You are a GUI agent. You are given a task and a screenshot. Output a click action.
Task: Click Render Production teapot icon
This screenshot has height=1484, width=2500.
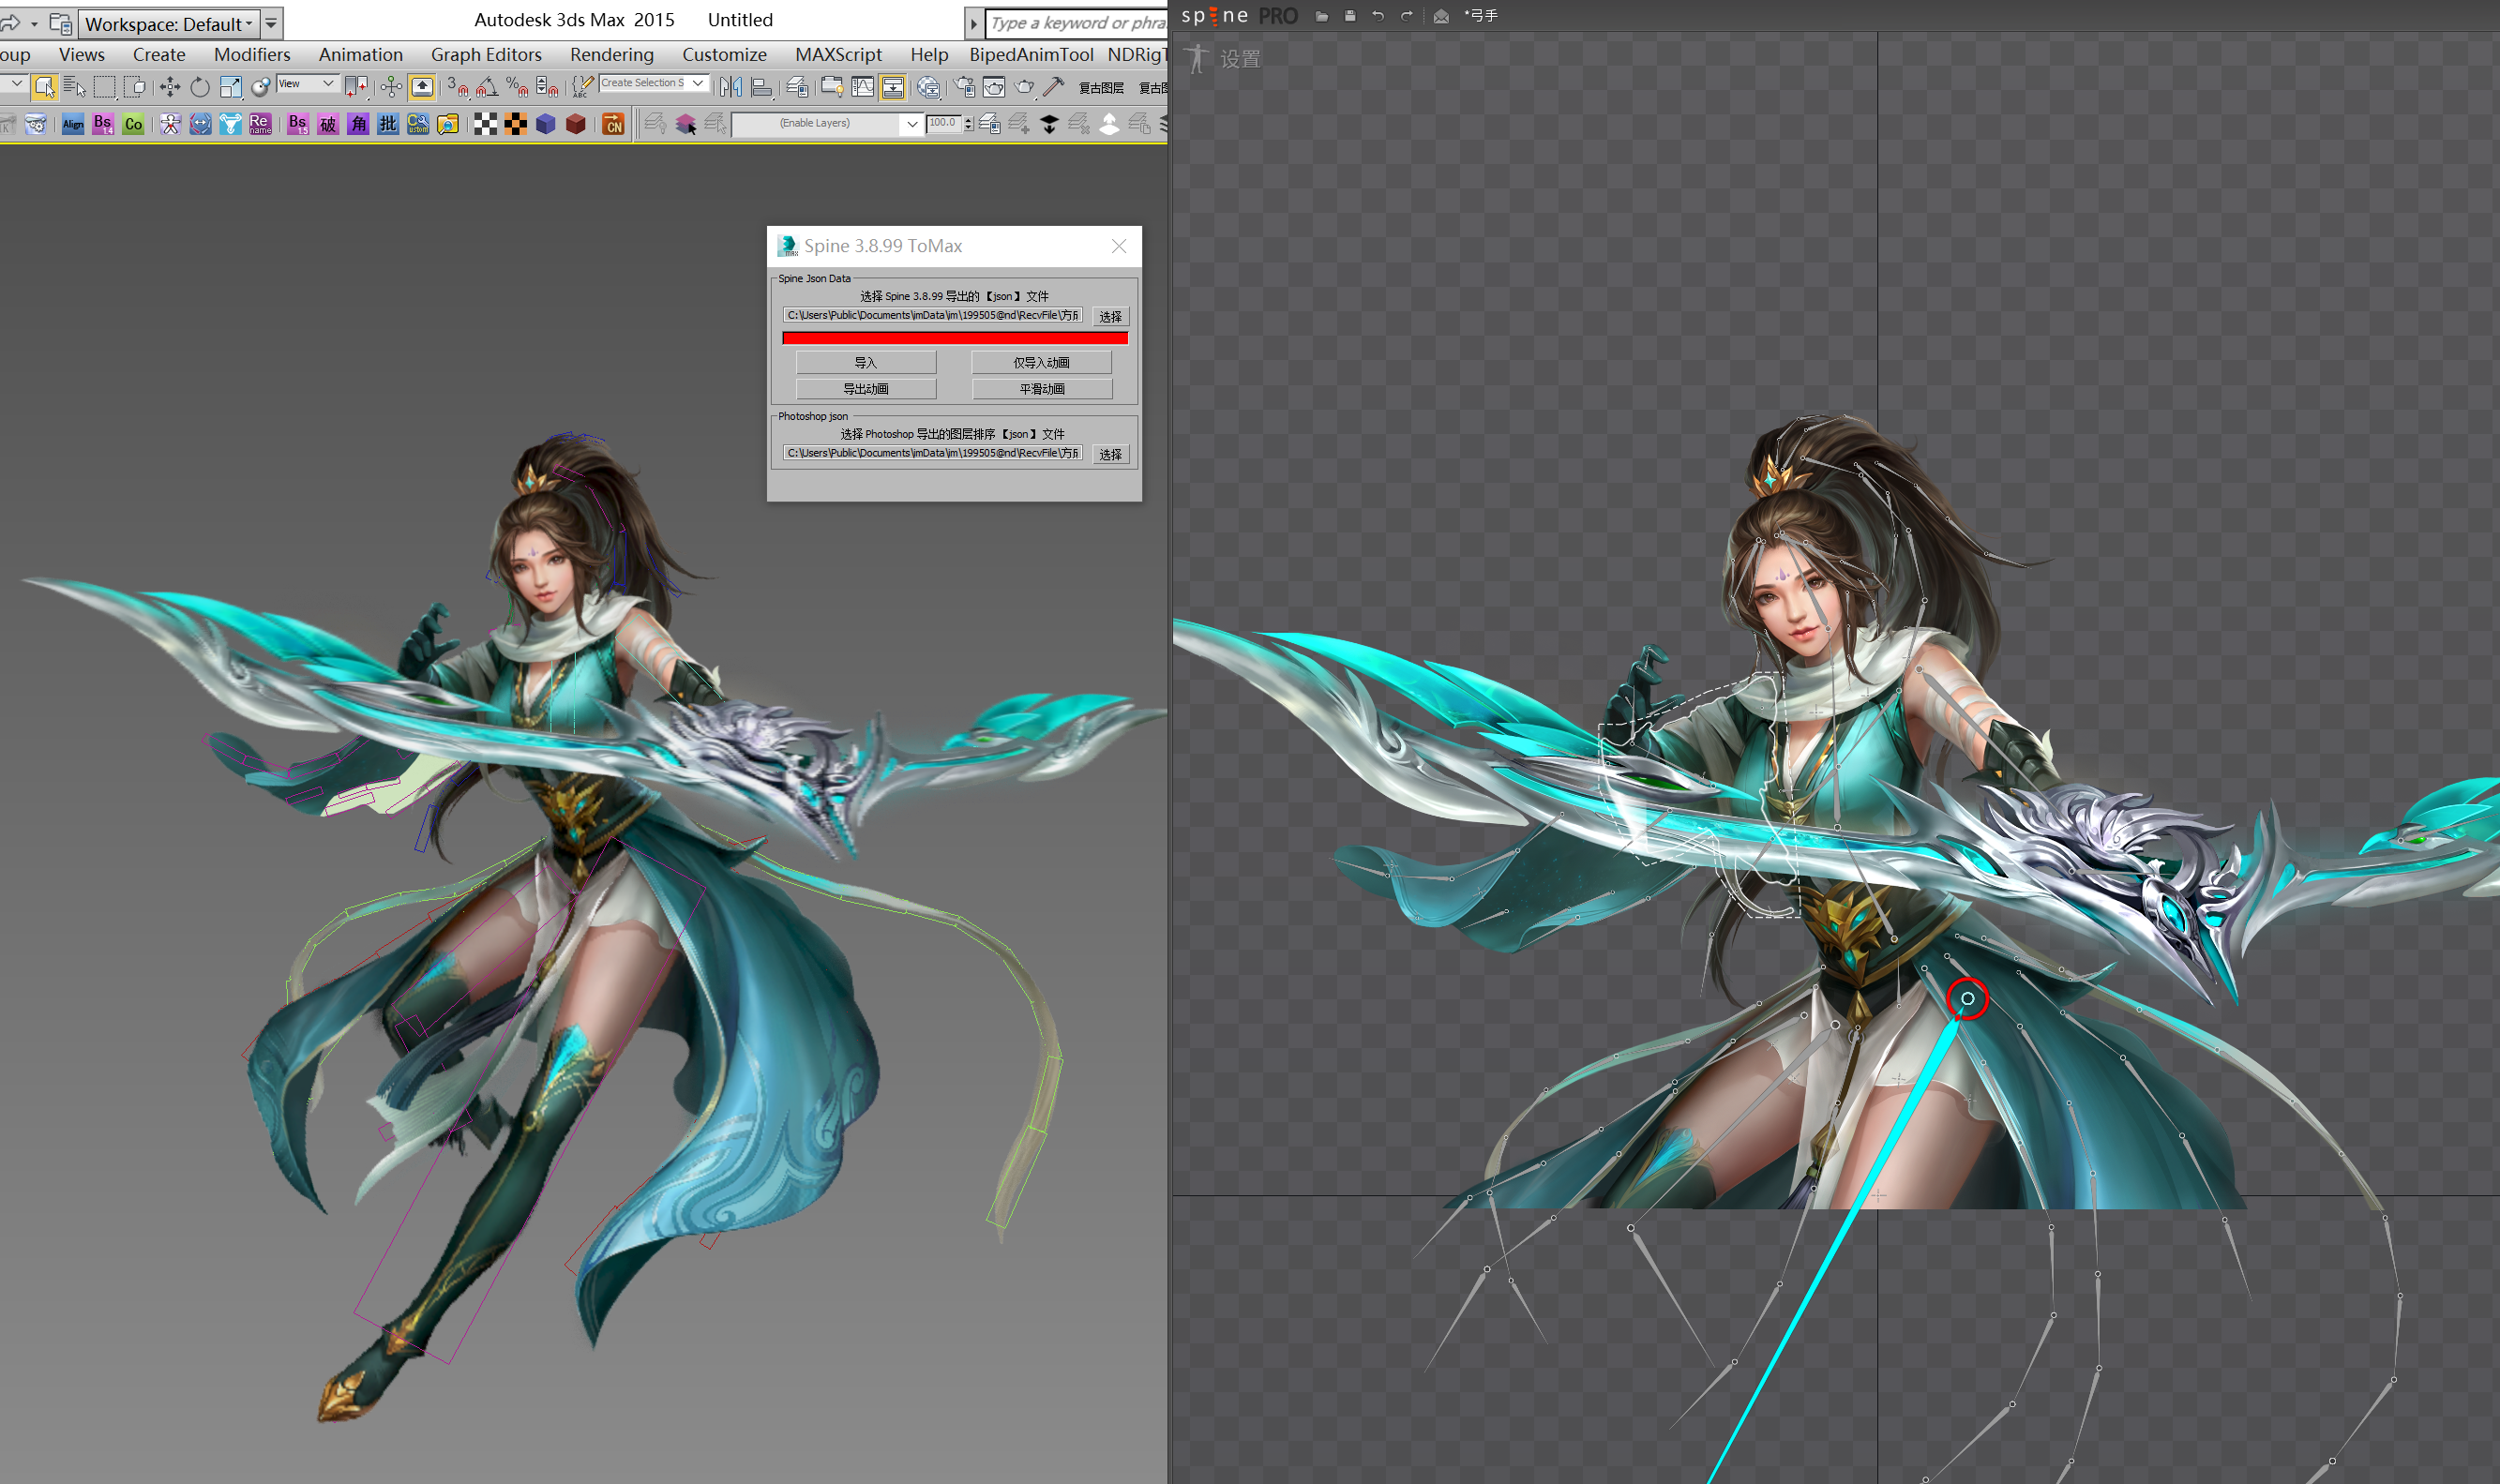click(1024, 88)
